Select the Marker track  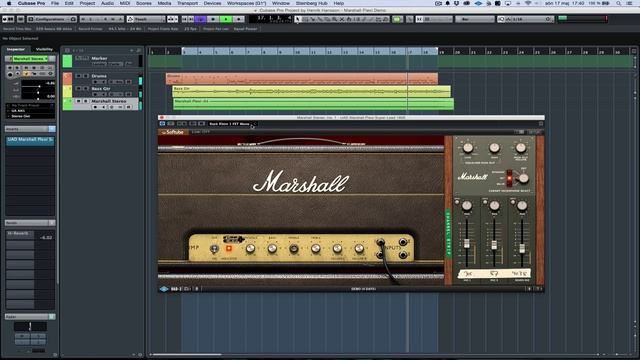tap(100, 58)
